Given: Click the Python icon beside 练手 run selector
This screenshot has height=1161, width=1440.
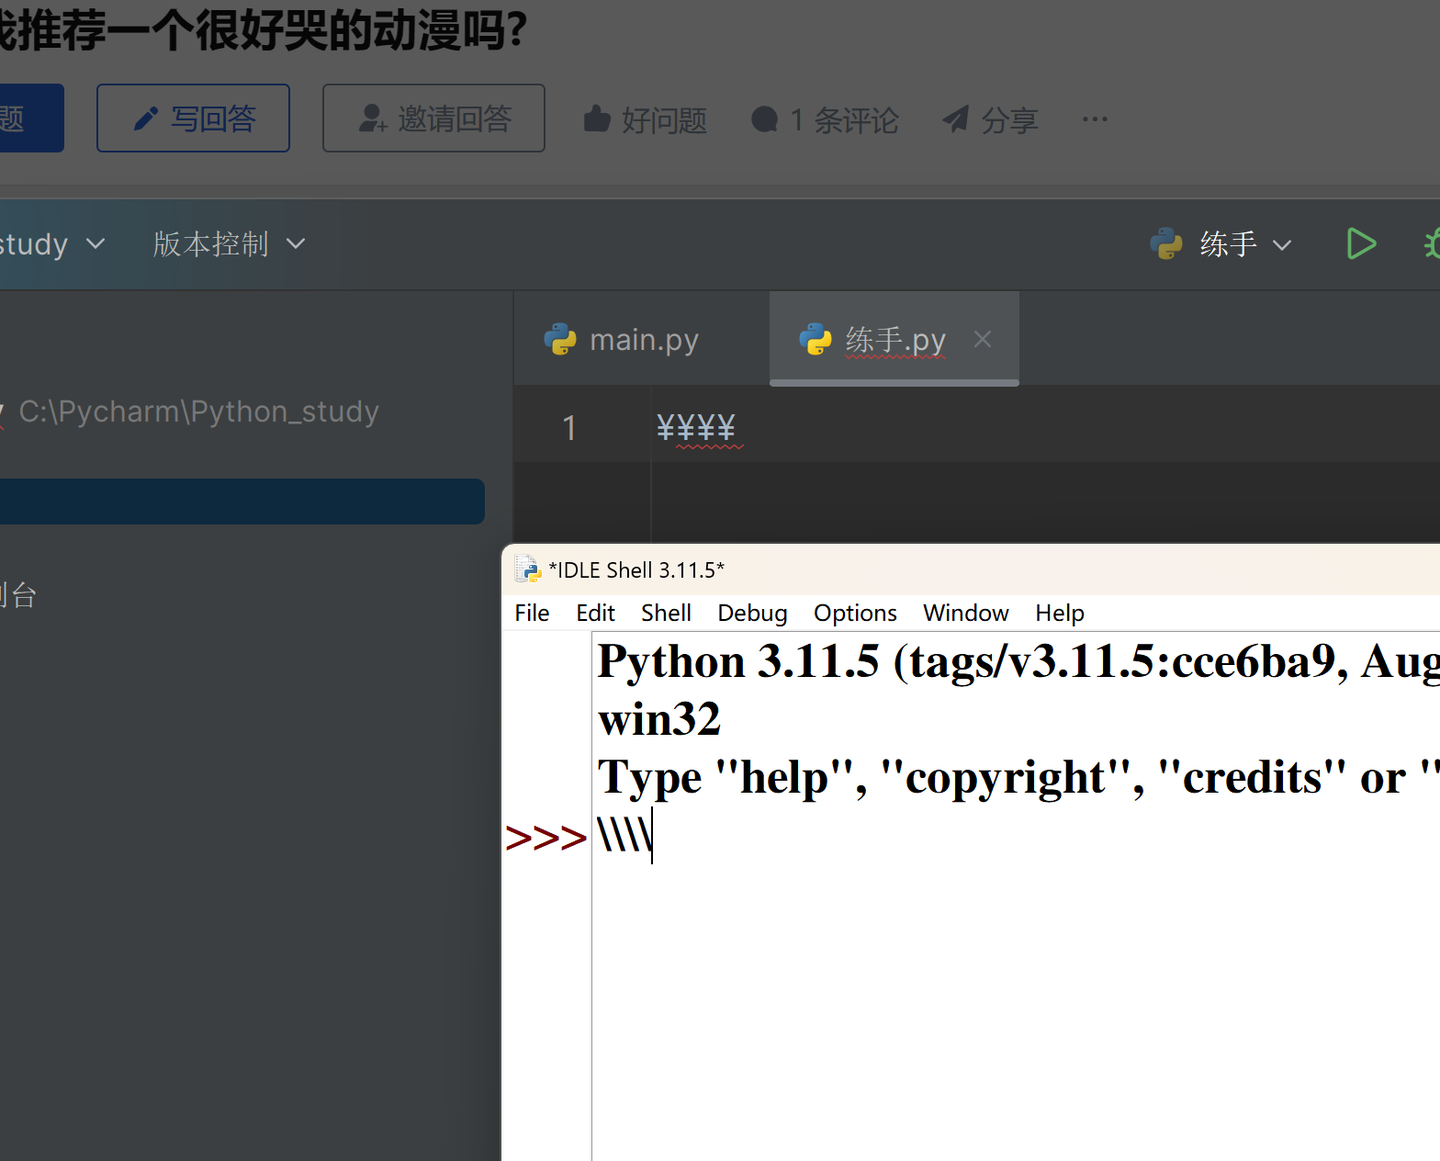Looking at the screenshot, I should (1165, 243).
